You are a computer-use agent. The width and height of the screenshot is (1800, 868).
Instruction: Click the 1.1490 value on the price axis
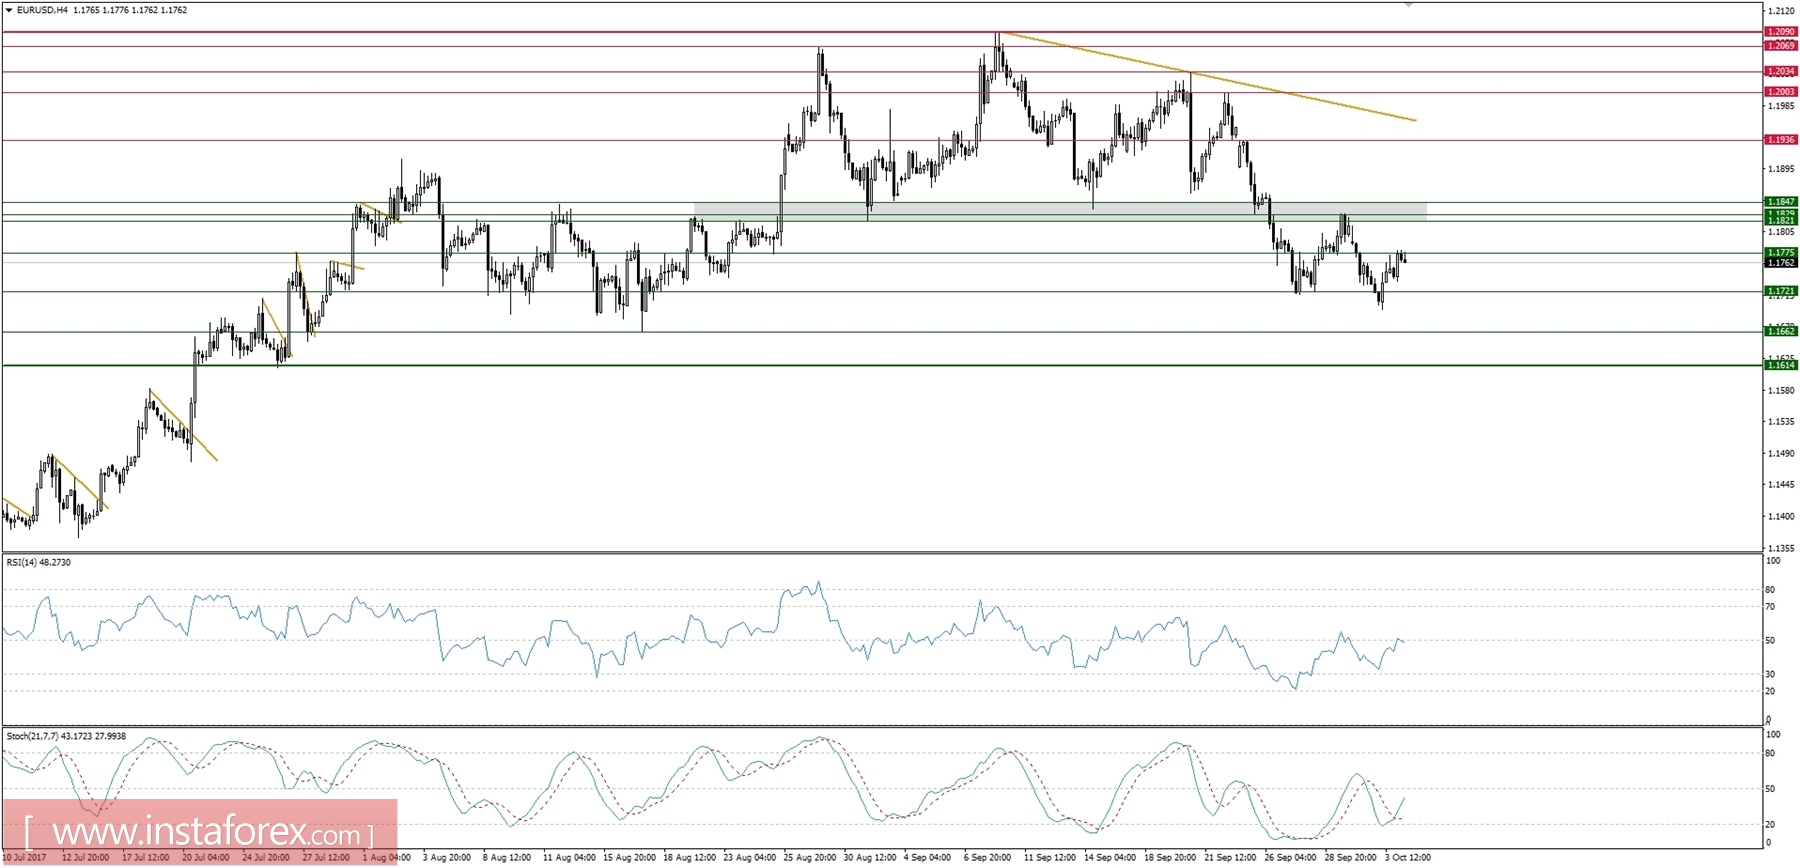click(x=1780, y=454)
